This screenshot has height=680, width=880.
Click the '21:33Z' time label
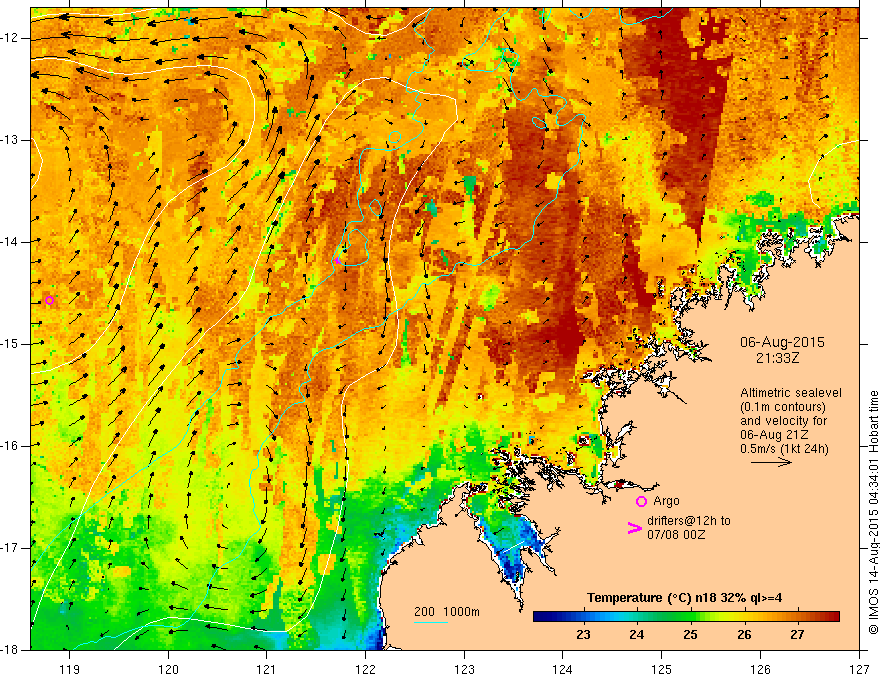[777, 358]
